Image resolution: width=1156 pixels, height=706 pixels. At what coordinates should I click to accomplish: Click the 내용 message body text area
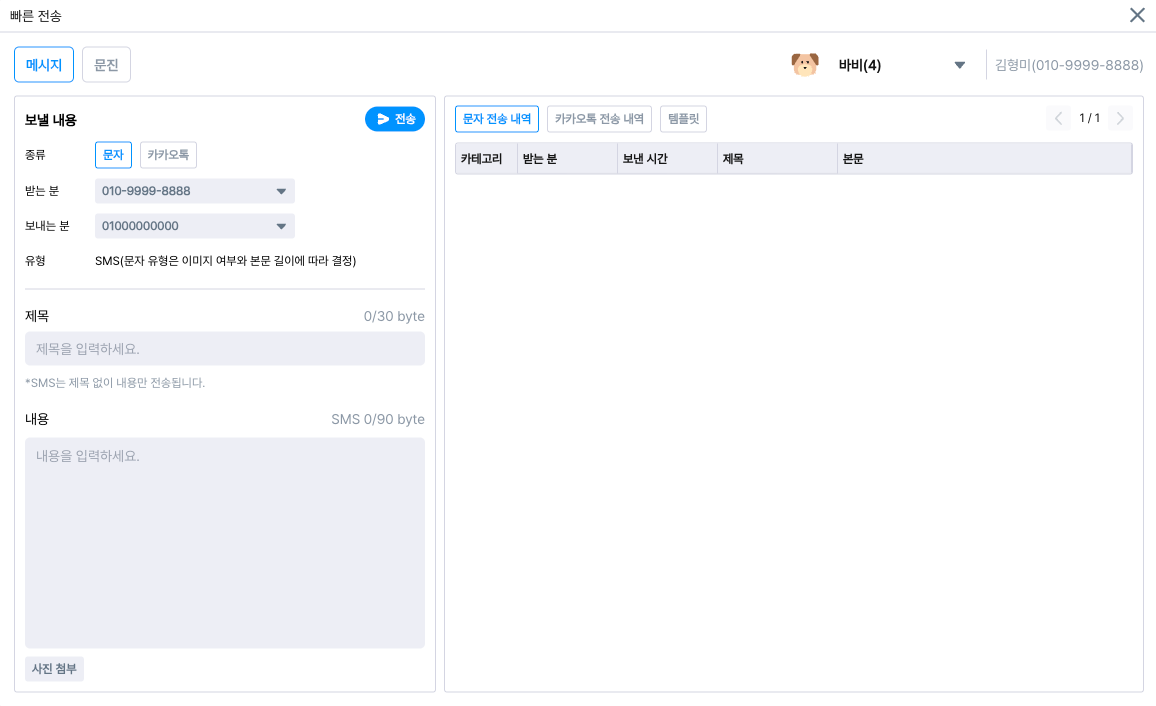[225, 542]
